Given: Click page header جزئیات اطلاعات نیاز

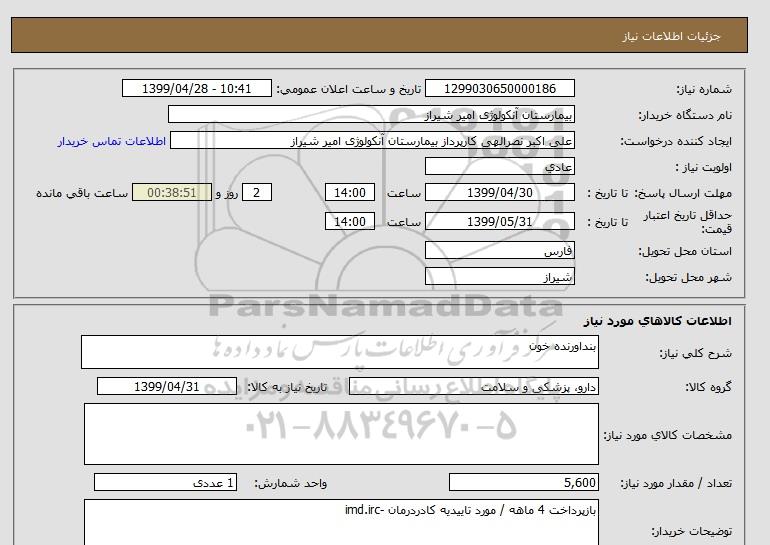Looking at the screenshot, I should [x=671, y=36].
